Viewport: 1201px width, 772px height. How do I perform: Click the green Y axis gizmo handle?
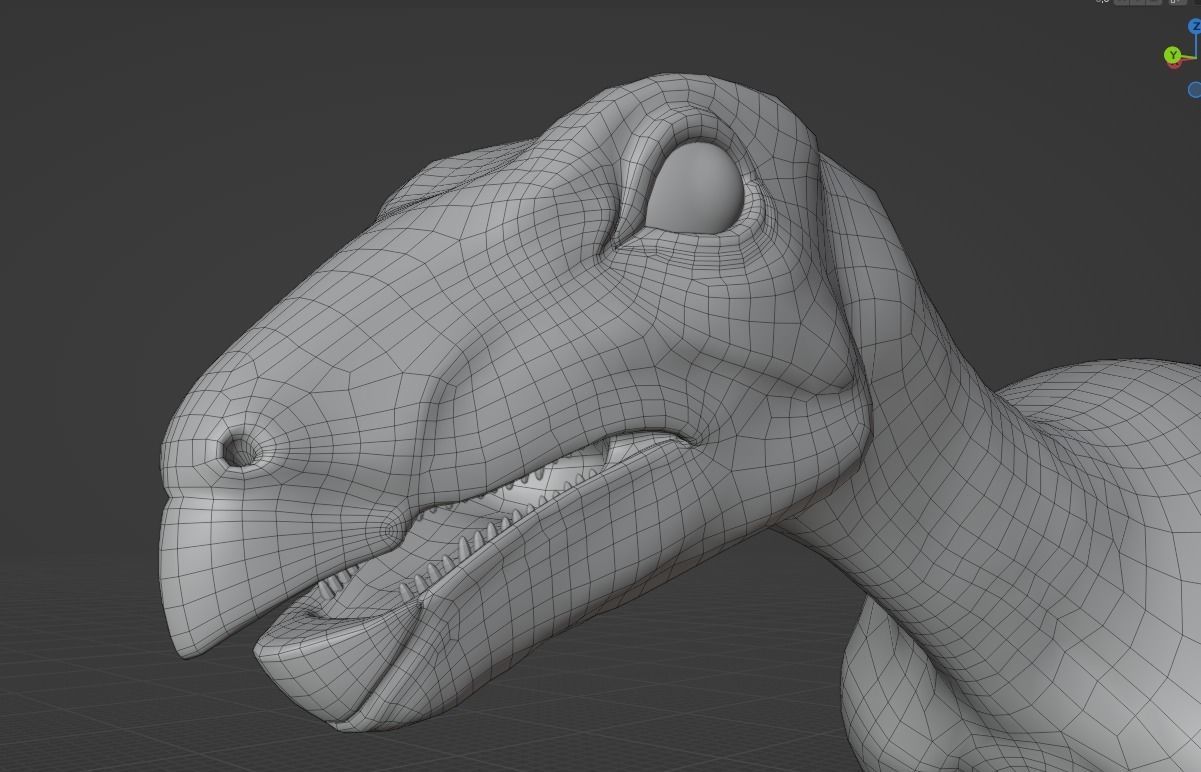[x=1173, y=55]
